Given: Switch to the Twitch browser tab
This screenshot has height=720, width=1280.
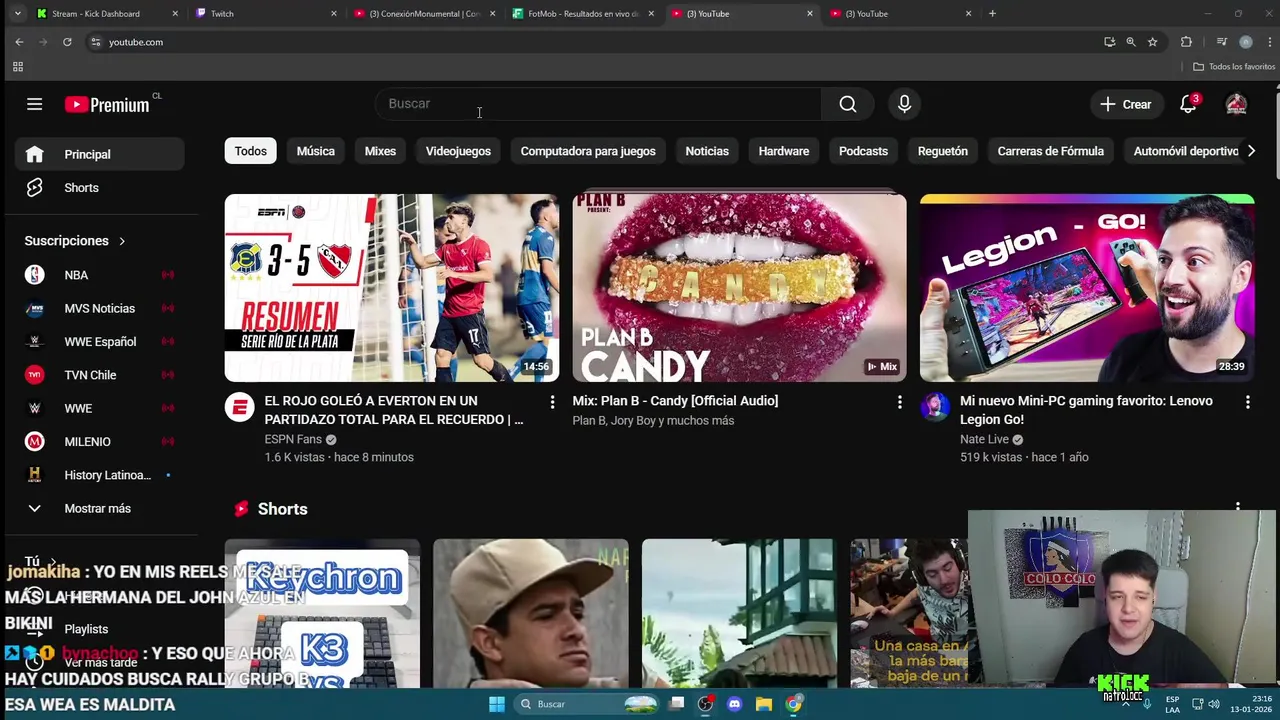Looking at the screenshot, I should (x=265, y=14).
